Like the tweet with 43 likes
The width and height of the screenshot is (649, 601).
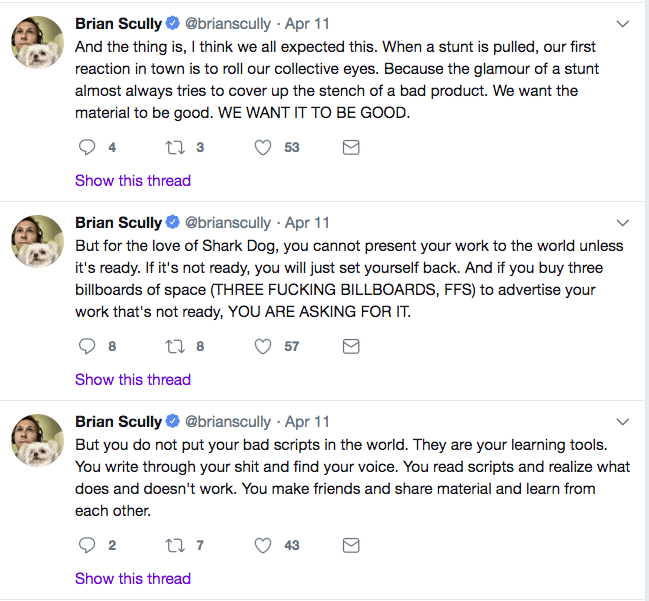point(263,546)
